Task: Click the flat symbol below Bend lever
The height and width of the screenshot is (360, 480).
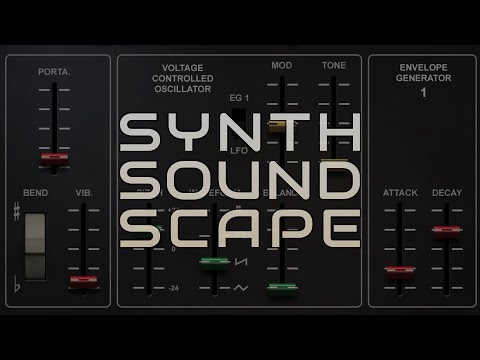Action: [x=17, y=284]
